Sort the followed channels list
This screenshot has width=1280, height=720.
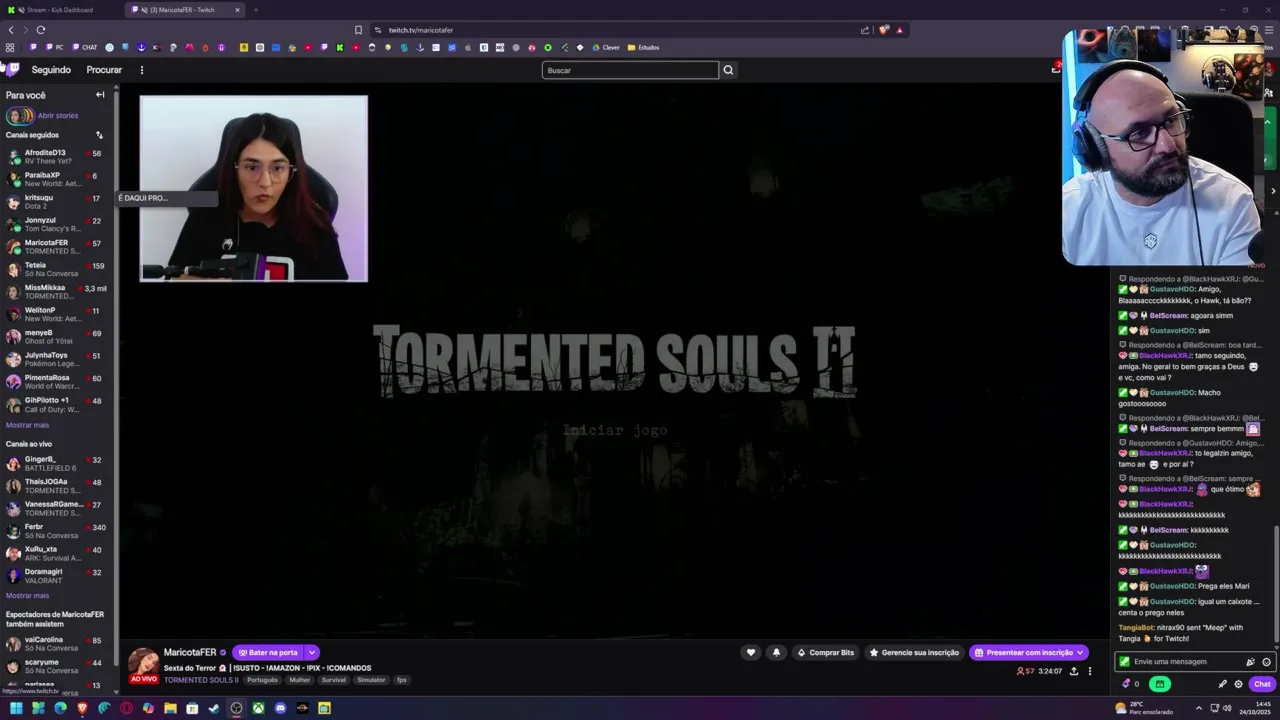99,135
